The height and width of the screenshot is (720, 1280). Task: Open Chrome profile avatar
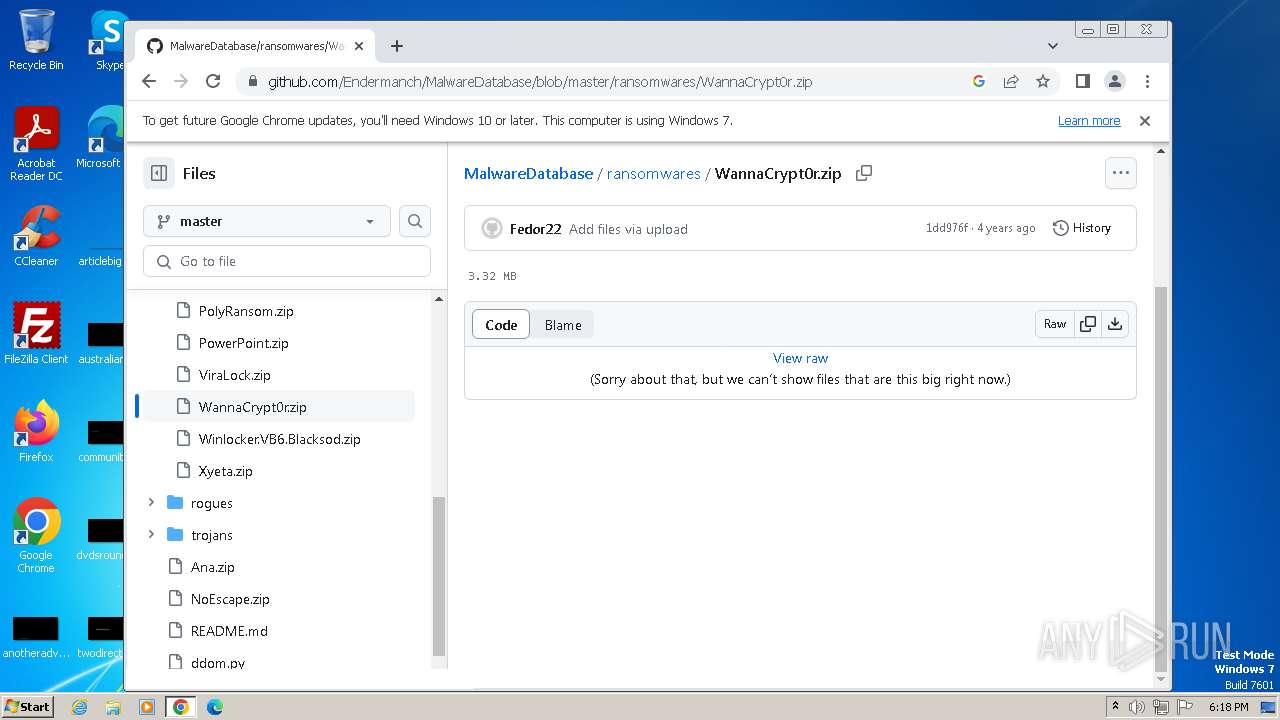[x=1114, y=81]
